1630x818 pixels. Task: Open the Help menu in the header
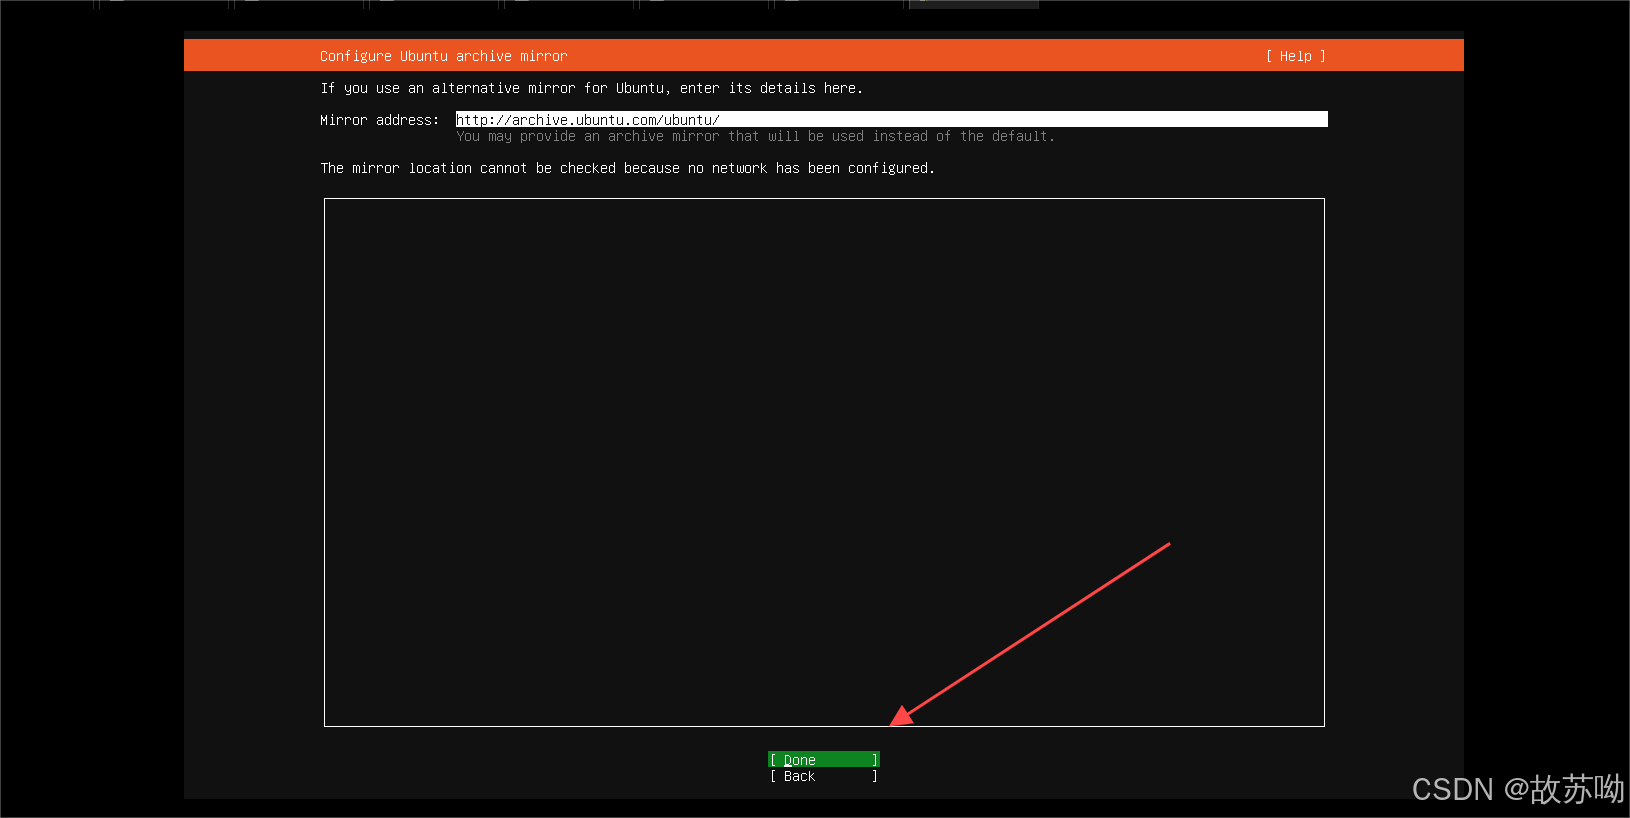coord(1296,56)
